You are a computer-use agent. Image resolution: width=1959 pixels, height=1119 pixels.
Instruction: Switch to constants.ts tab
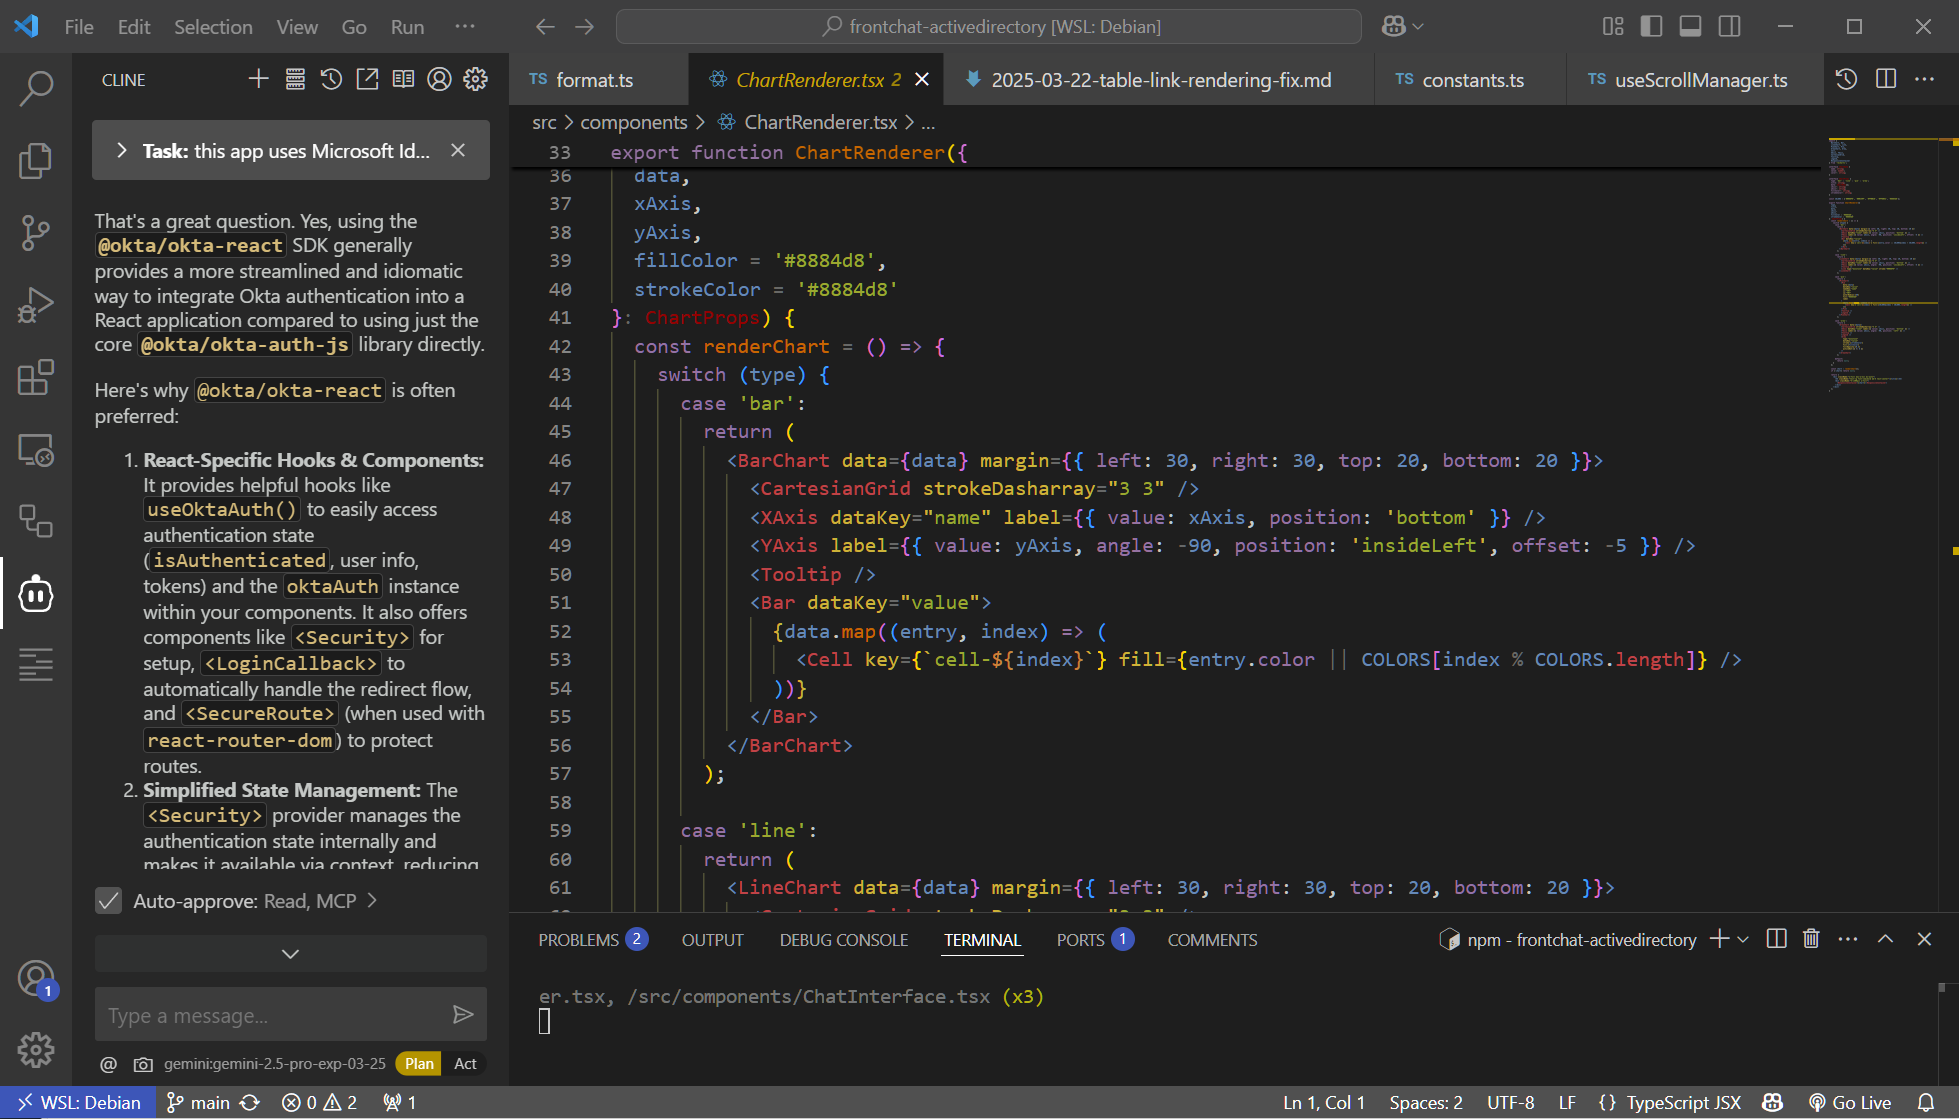[1473, 80]
